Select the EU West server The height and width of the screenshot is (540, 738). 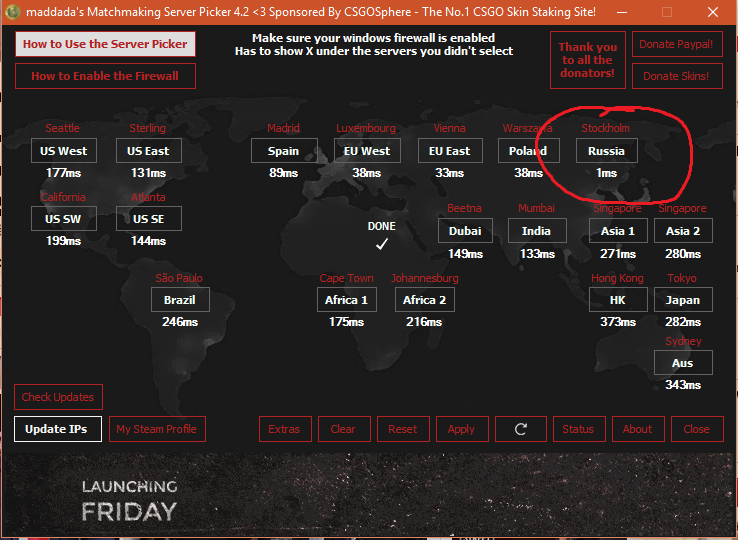tap(367, 151)
